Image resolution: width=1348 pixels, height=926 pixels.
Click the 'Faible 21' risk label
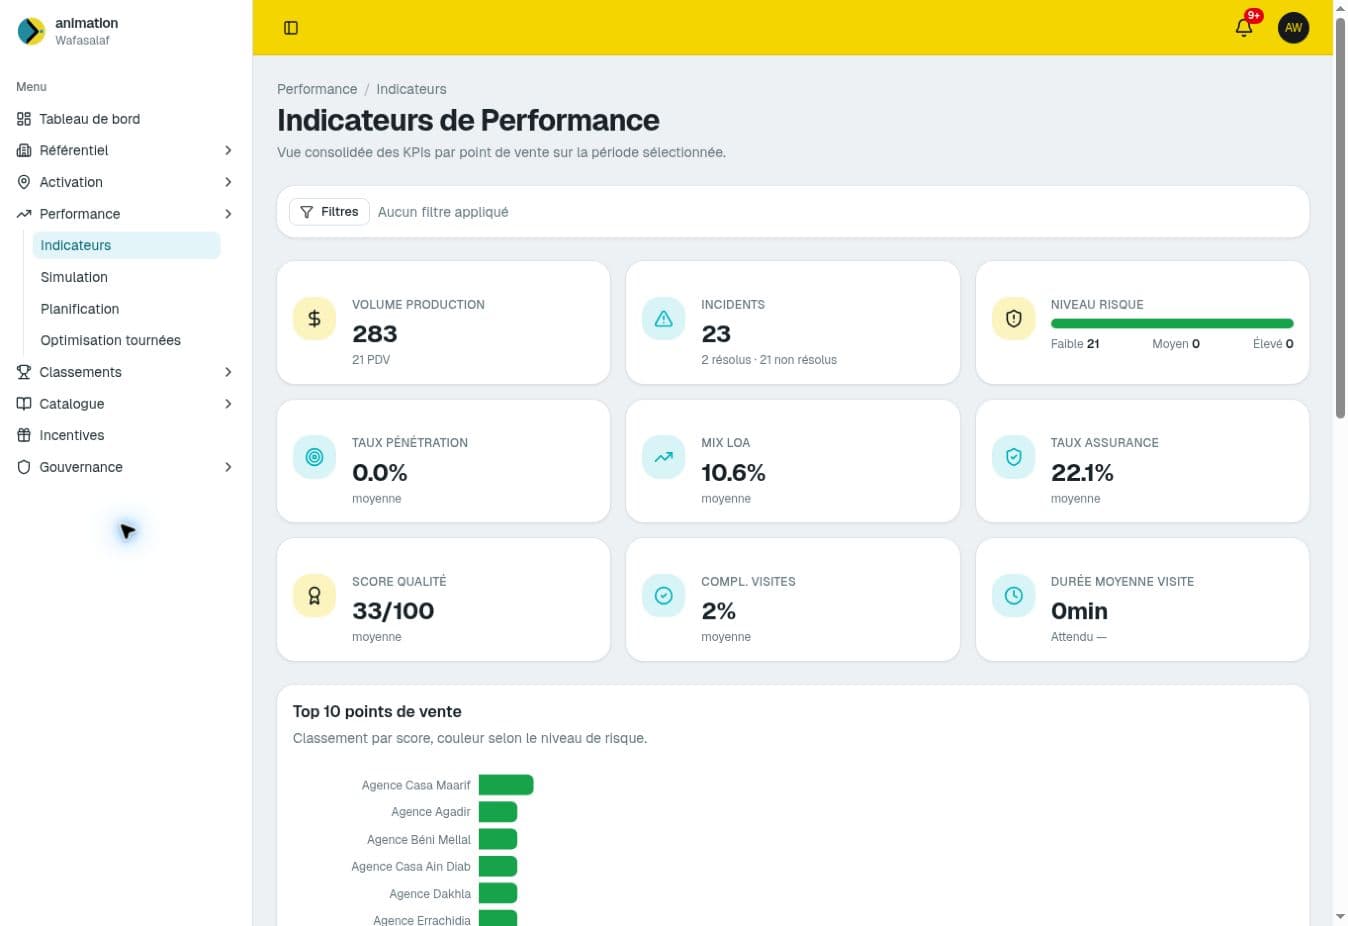click(x=1075, y=344)
